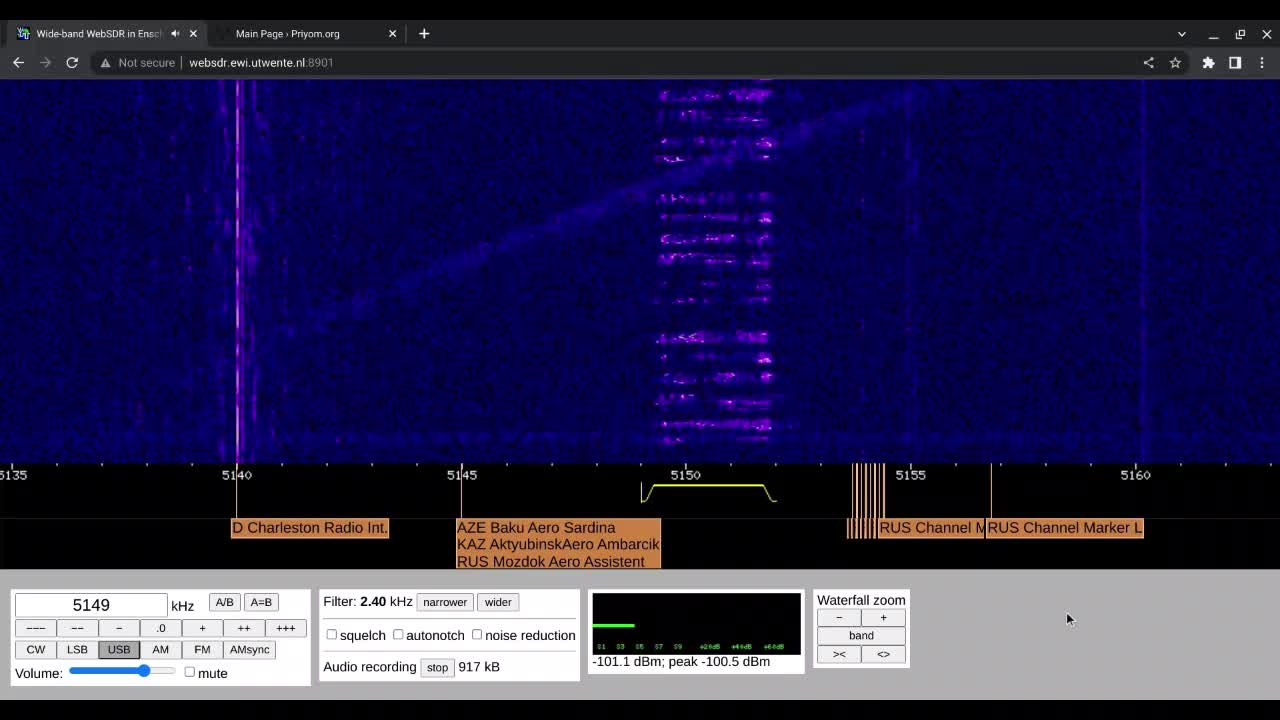Go forward in browser history

click(45, 62)
